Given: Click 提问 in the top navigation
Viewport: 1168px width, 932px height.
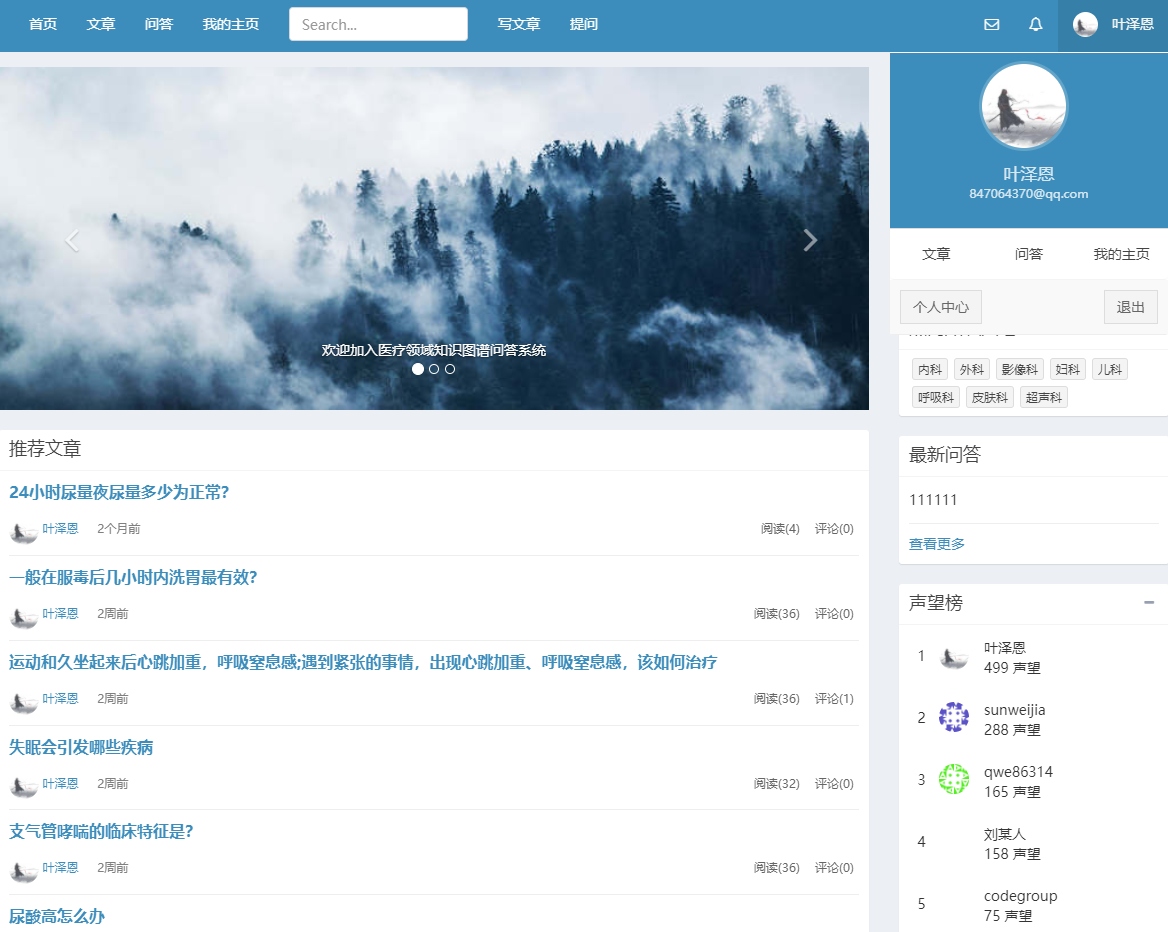Looking at the screenshot, I should pos(583,25).
